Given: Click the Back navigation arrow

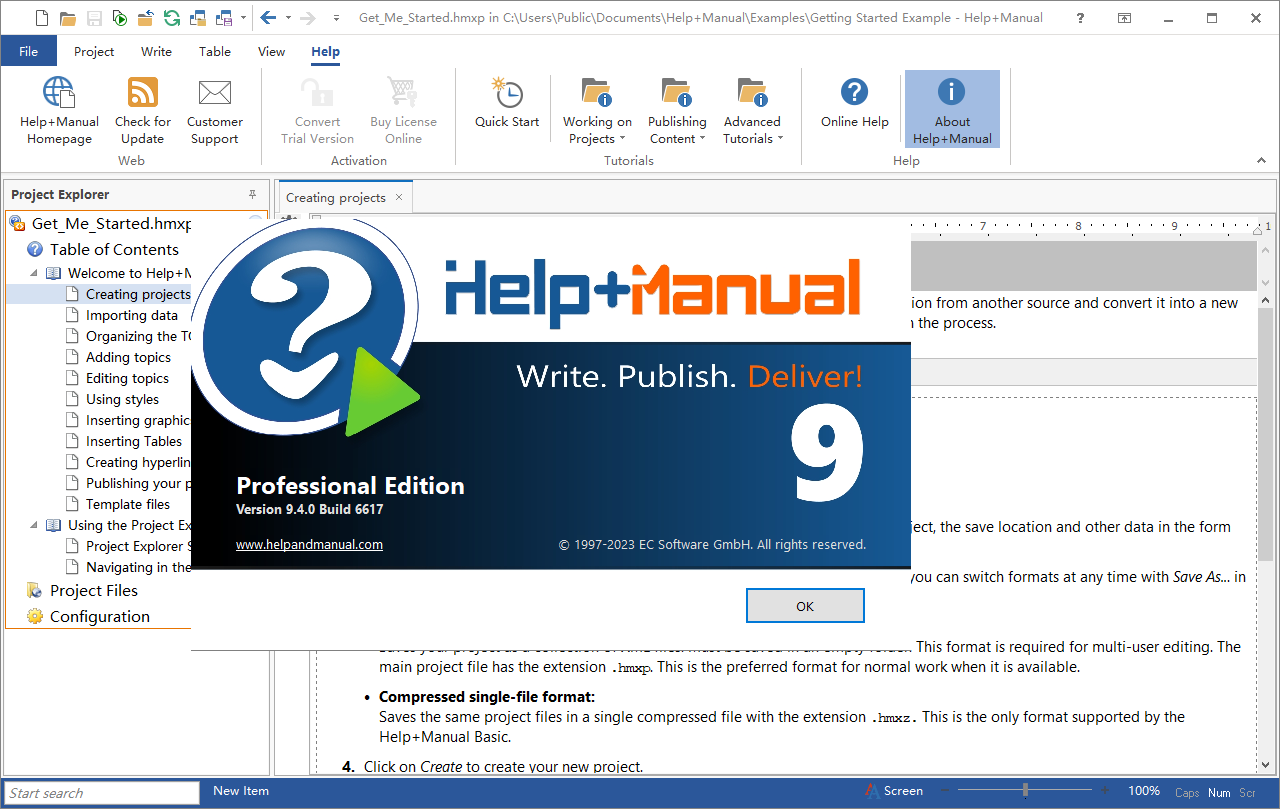Looking at the screenshot, I should point(267,18).
